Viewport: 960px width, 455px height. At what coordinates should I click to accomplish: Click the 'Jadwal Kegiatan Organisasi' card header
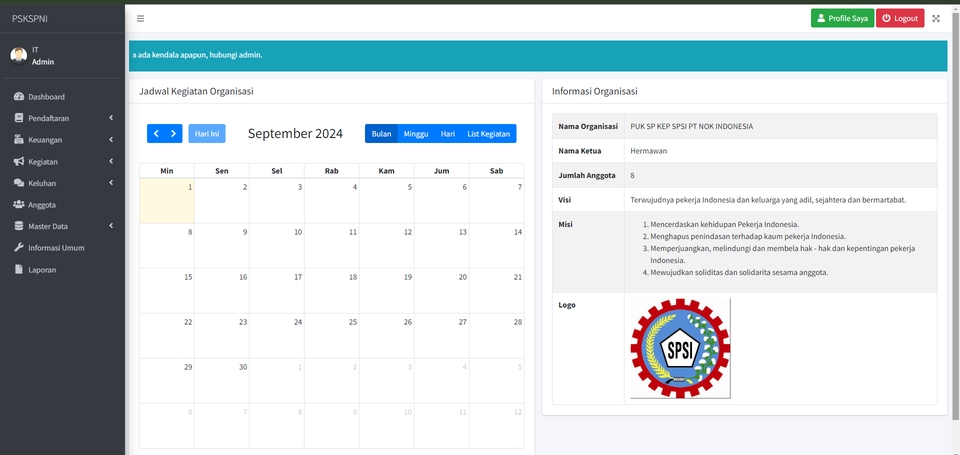pos(331,91)
